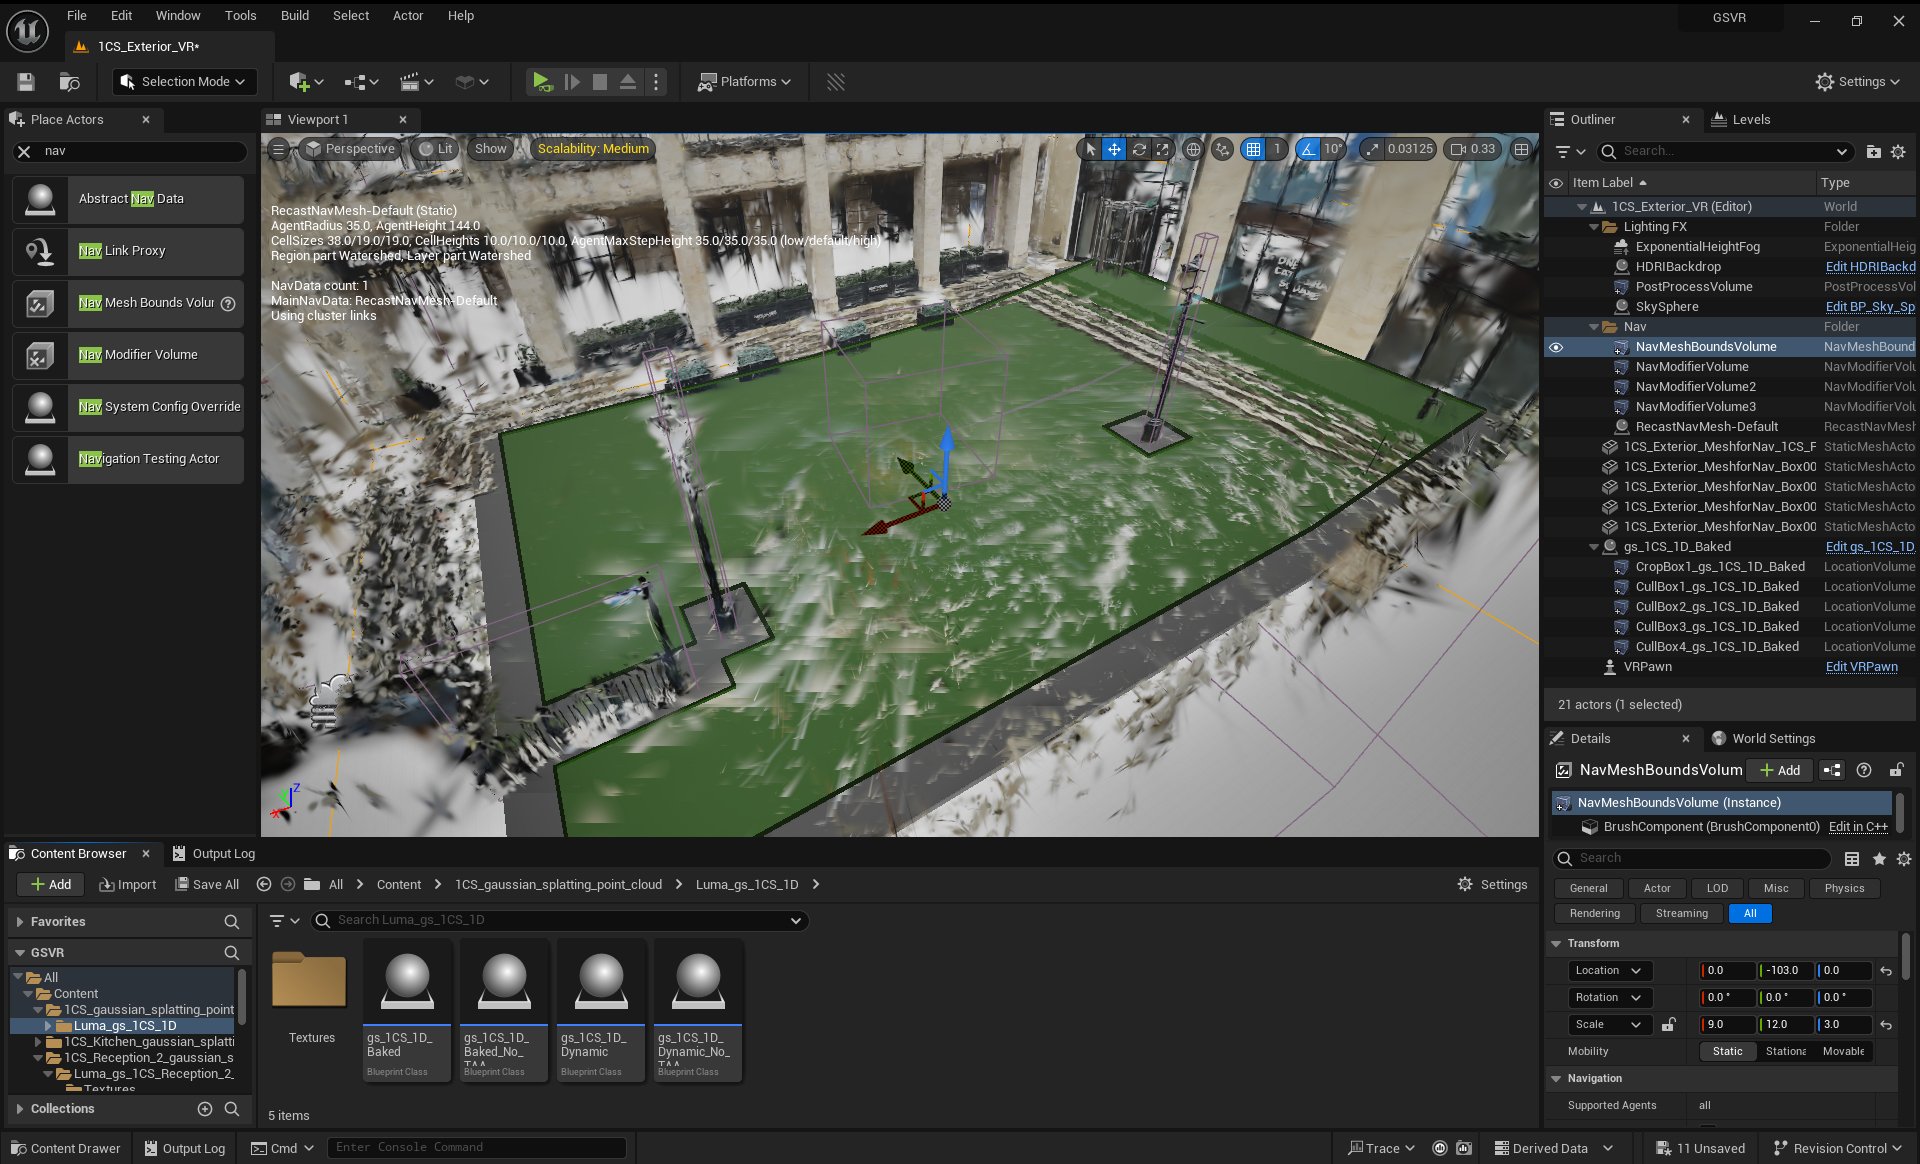1920x1164 pixels.
Task: Click Enter Console Command field
Action: pos(478,1148)
